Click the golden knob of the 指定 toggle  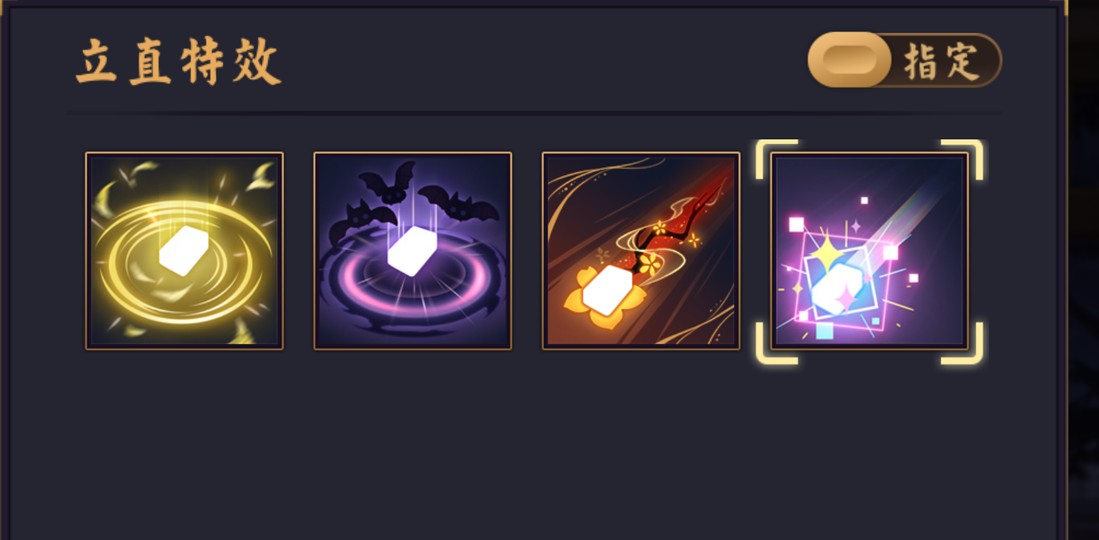[x=849, y=60]
